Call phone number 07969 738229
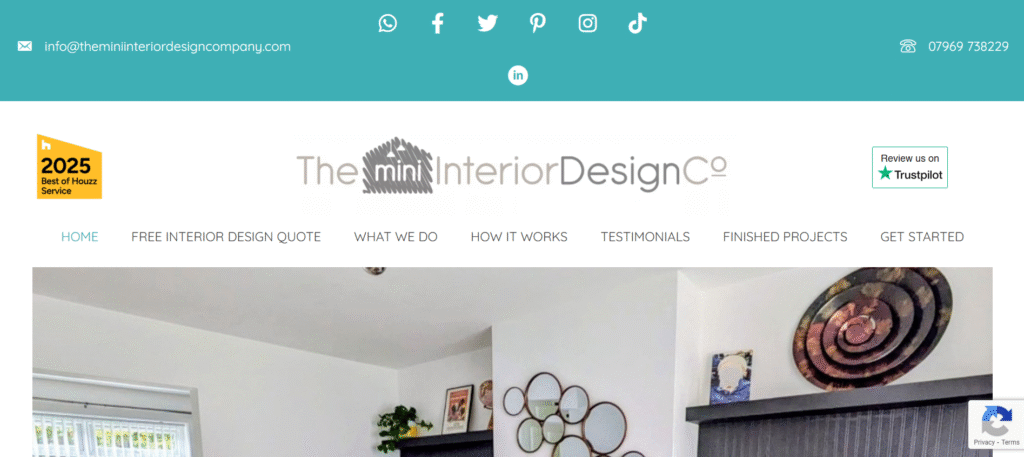The image size is (1024, 457). tap(968, 46)
